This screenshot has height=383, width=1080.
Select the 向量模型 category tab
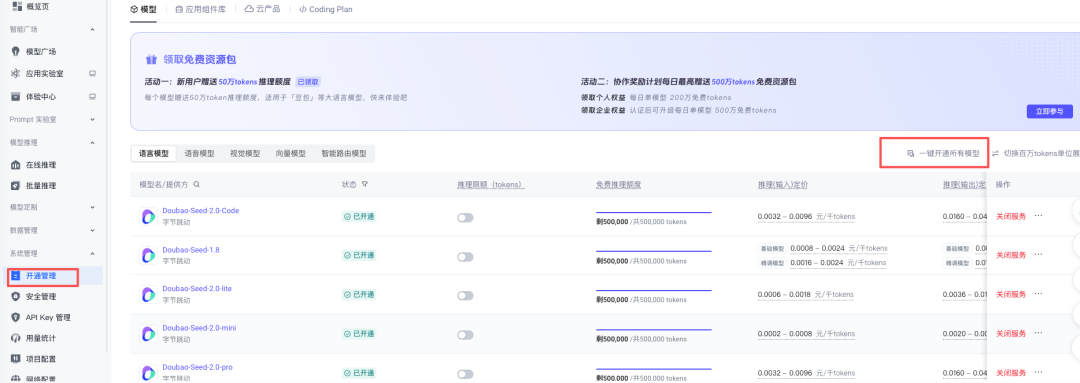pyautogui.click(x=290, y=154)
